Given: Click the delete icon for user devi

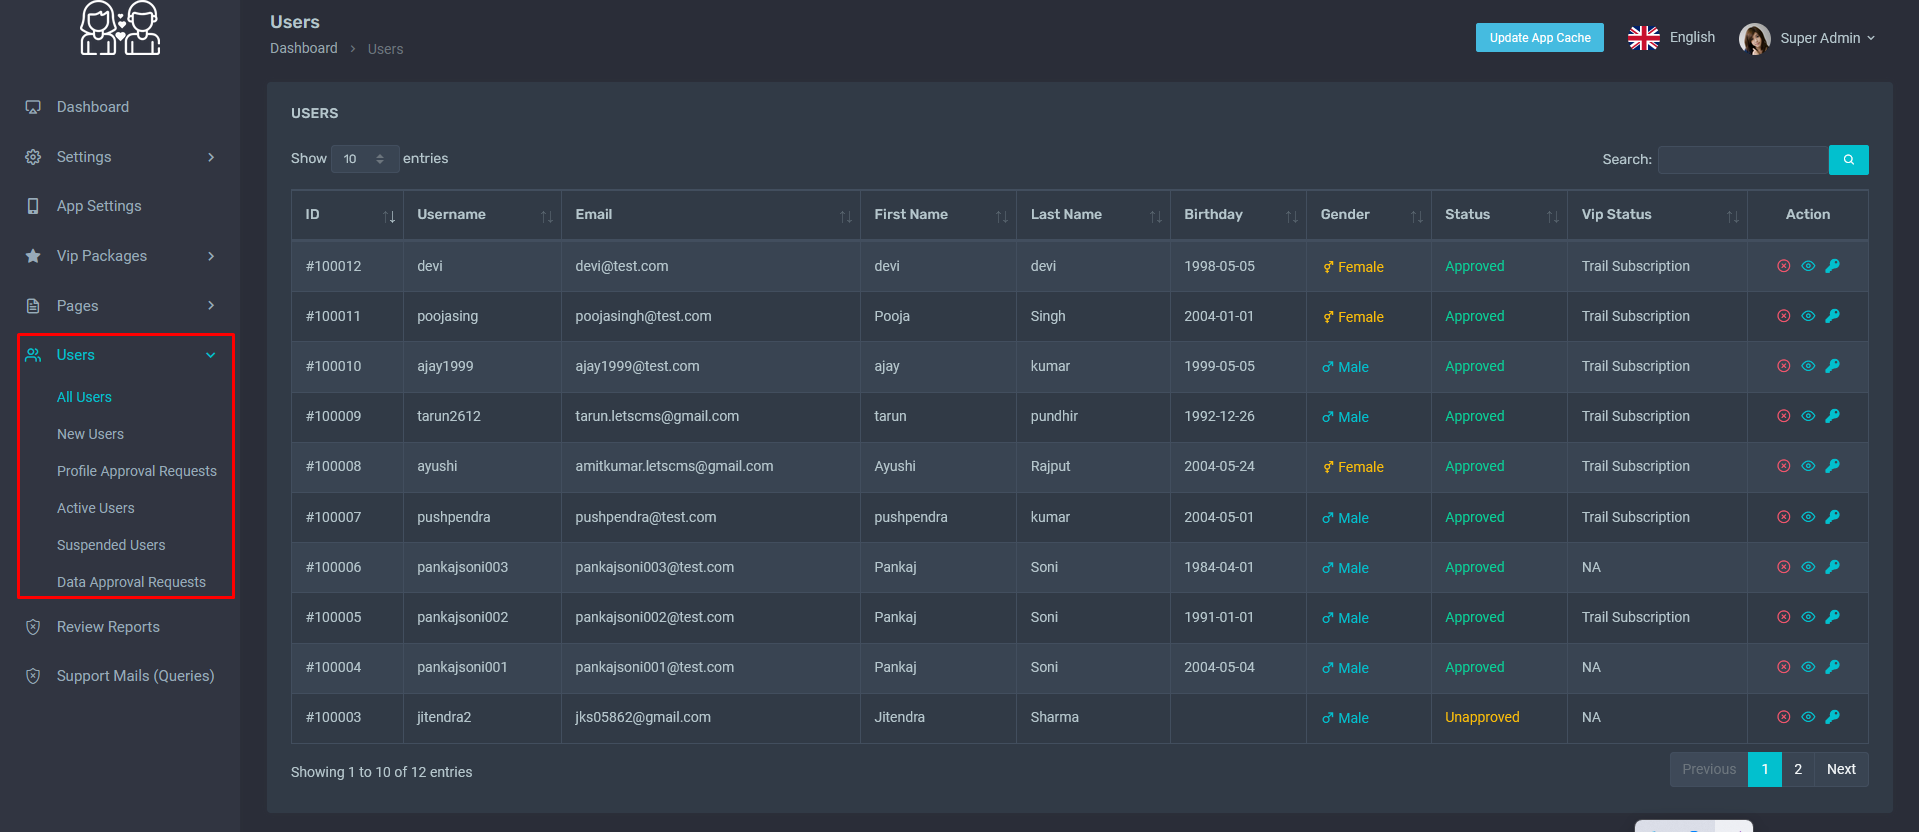Looking at the screenshot, I should coord(1783,266).
